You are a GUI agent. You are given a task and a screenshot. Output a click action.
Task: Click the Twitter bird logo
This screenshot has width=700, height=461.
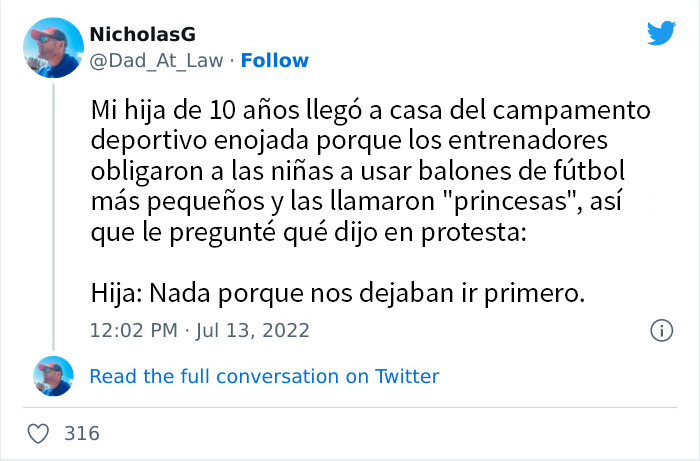click(x=661, y=34)
